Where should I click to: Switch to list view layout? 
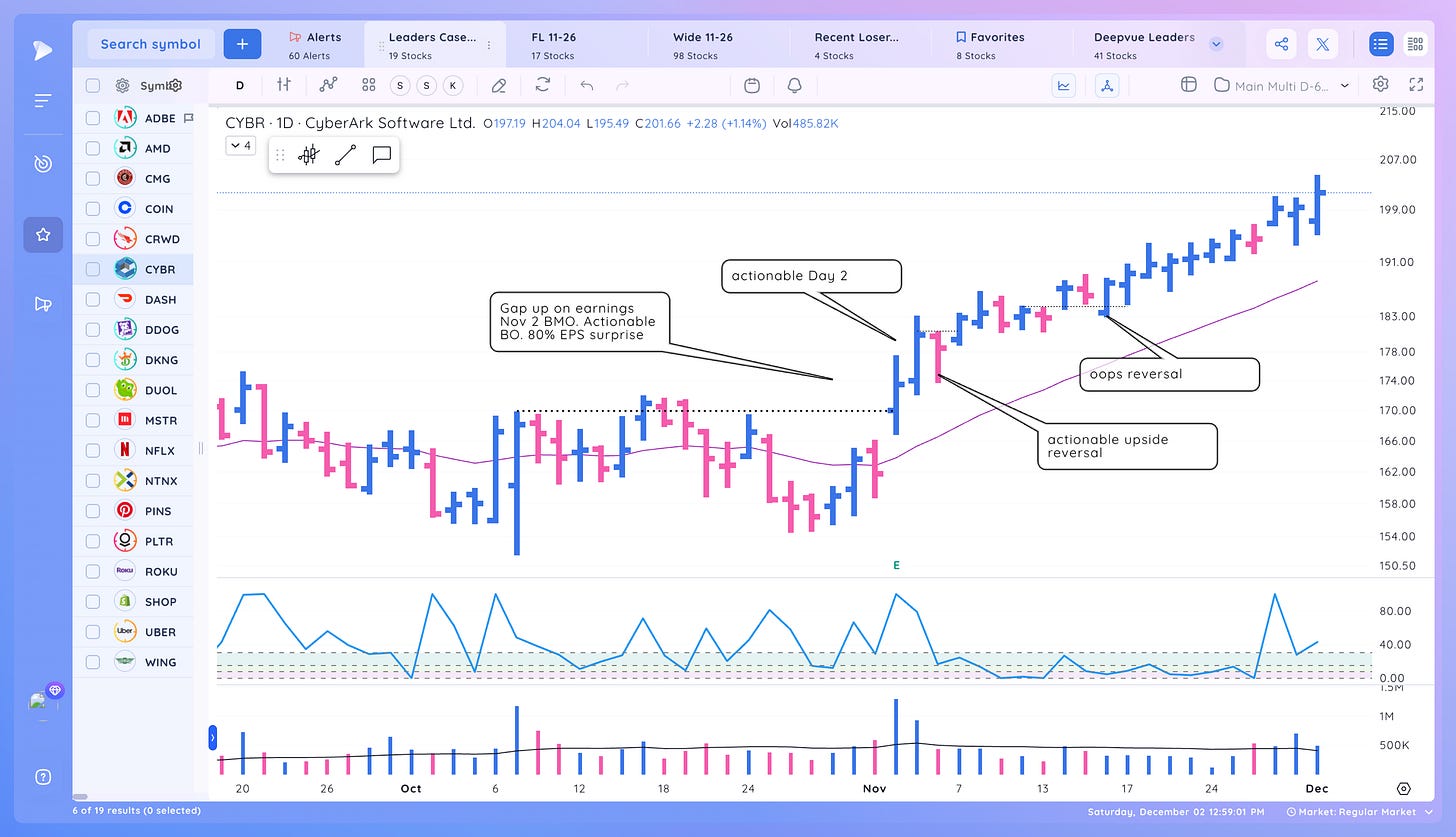point(1381,44)
